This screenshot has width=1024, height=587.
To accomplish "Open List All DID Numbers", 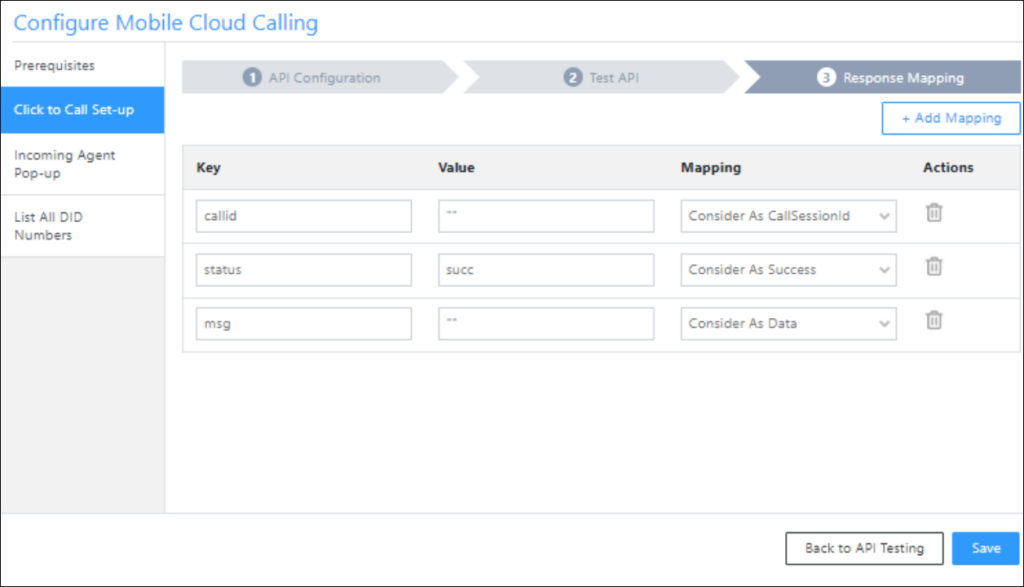I will (56, 226).
